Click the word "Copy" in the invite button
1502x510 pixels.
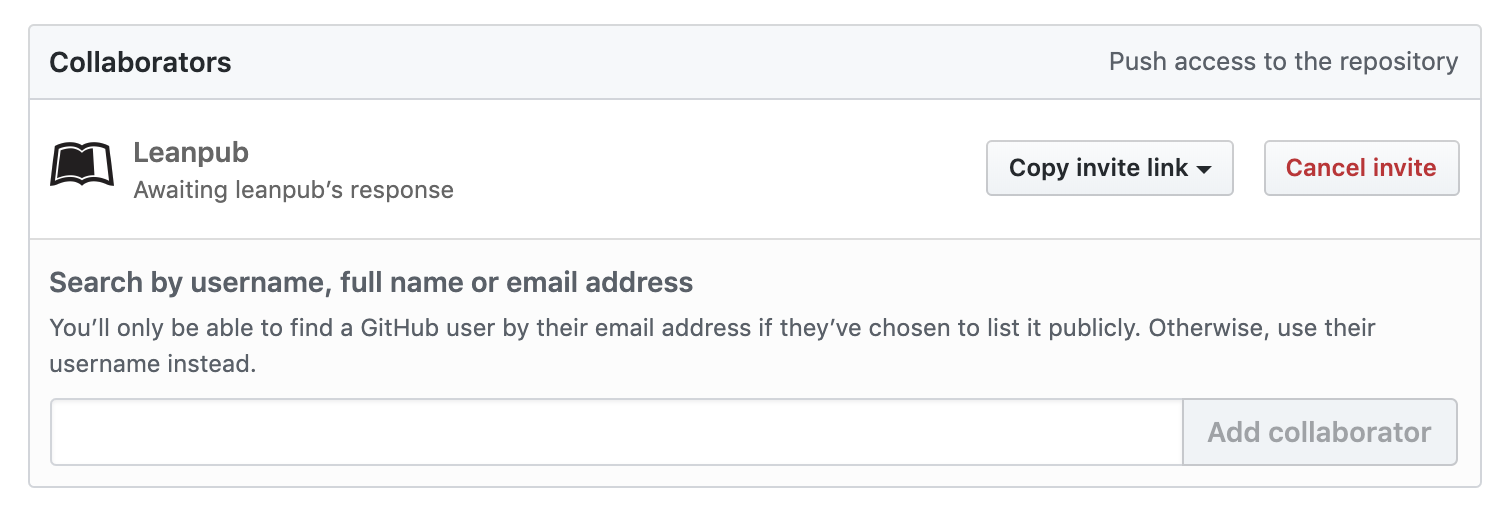[x=1039, y=168]
